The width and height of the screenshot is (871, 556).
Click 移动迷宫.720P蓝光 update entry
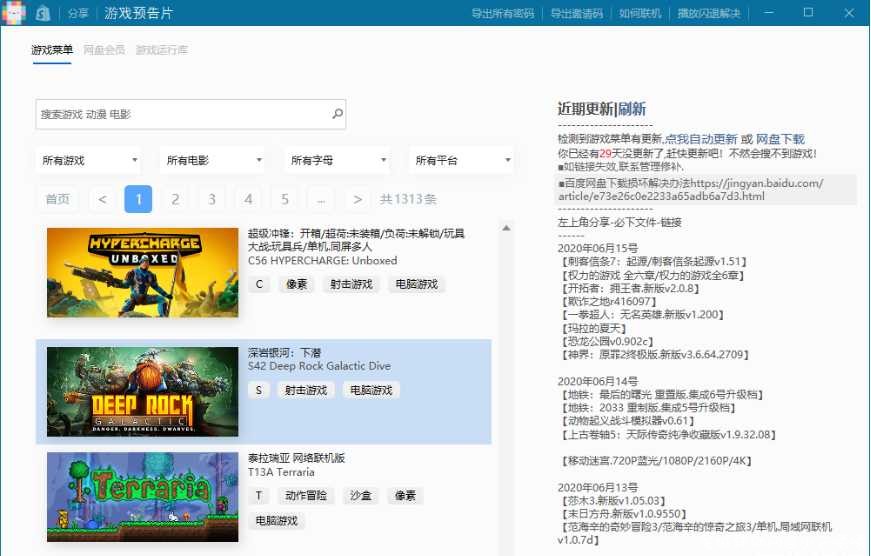click(657, 461)
